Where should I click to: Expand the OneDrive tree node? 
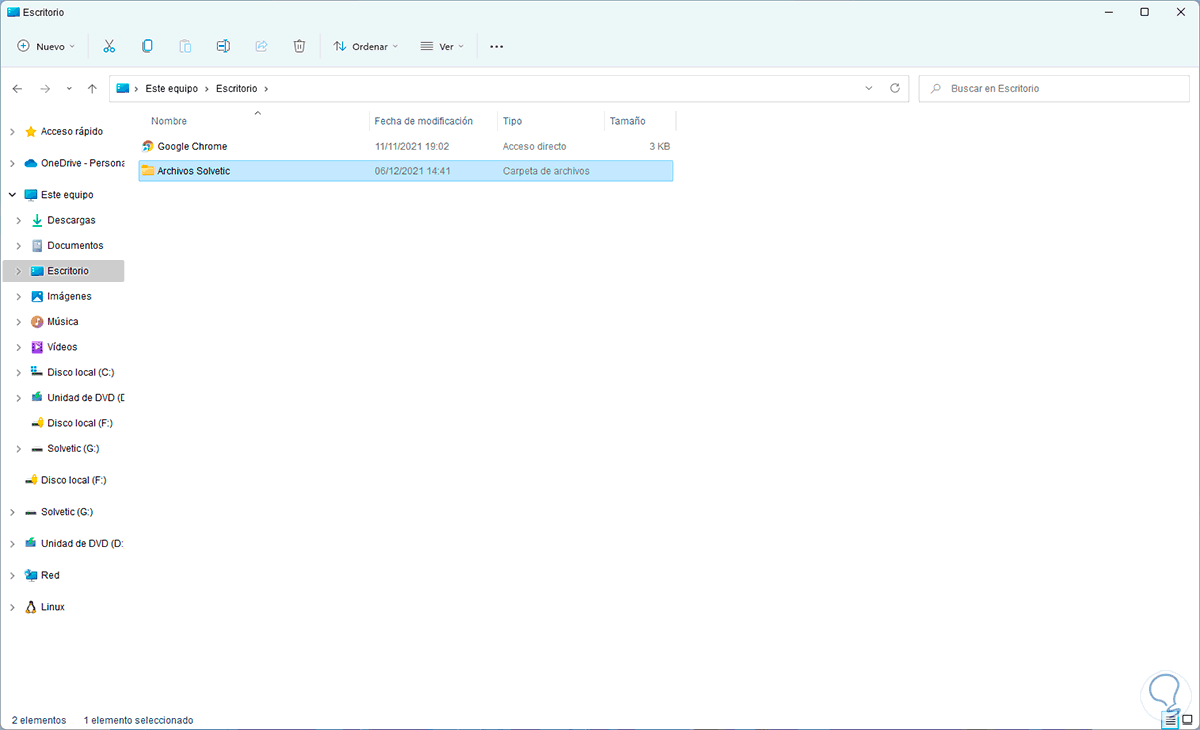pos(12,163)
